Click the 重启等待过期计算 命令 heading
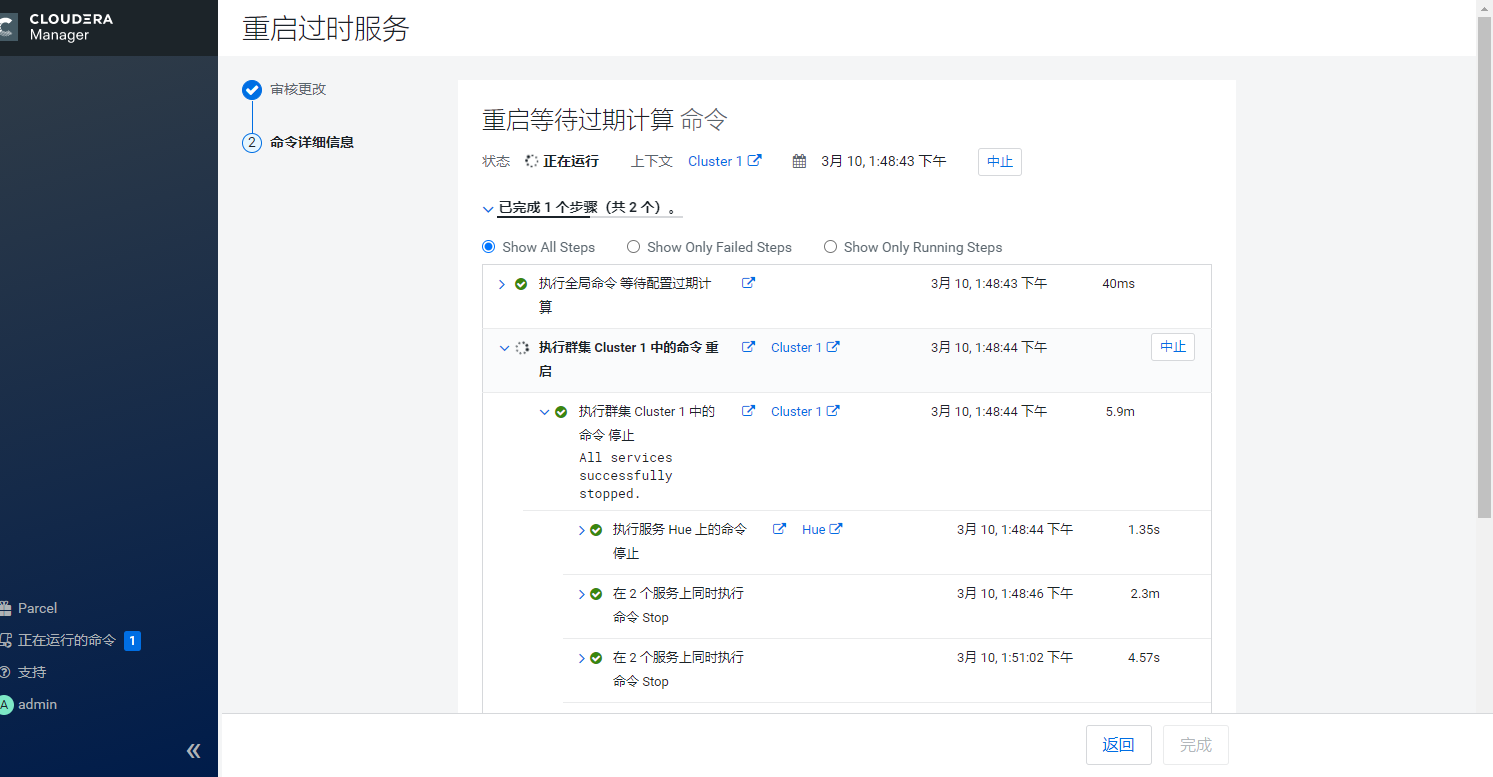Viewport: 1493px width, 777px height. [x=605, y=120]
